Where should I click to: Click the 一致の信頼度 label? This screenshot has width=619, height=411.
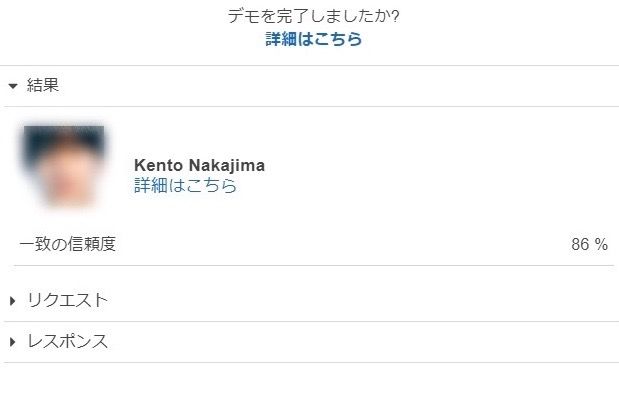[68, 244]
